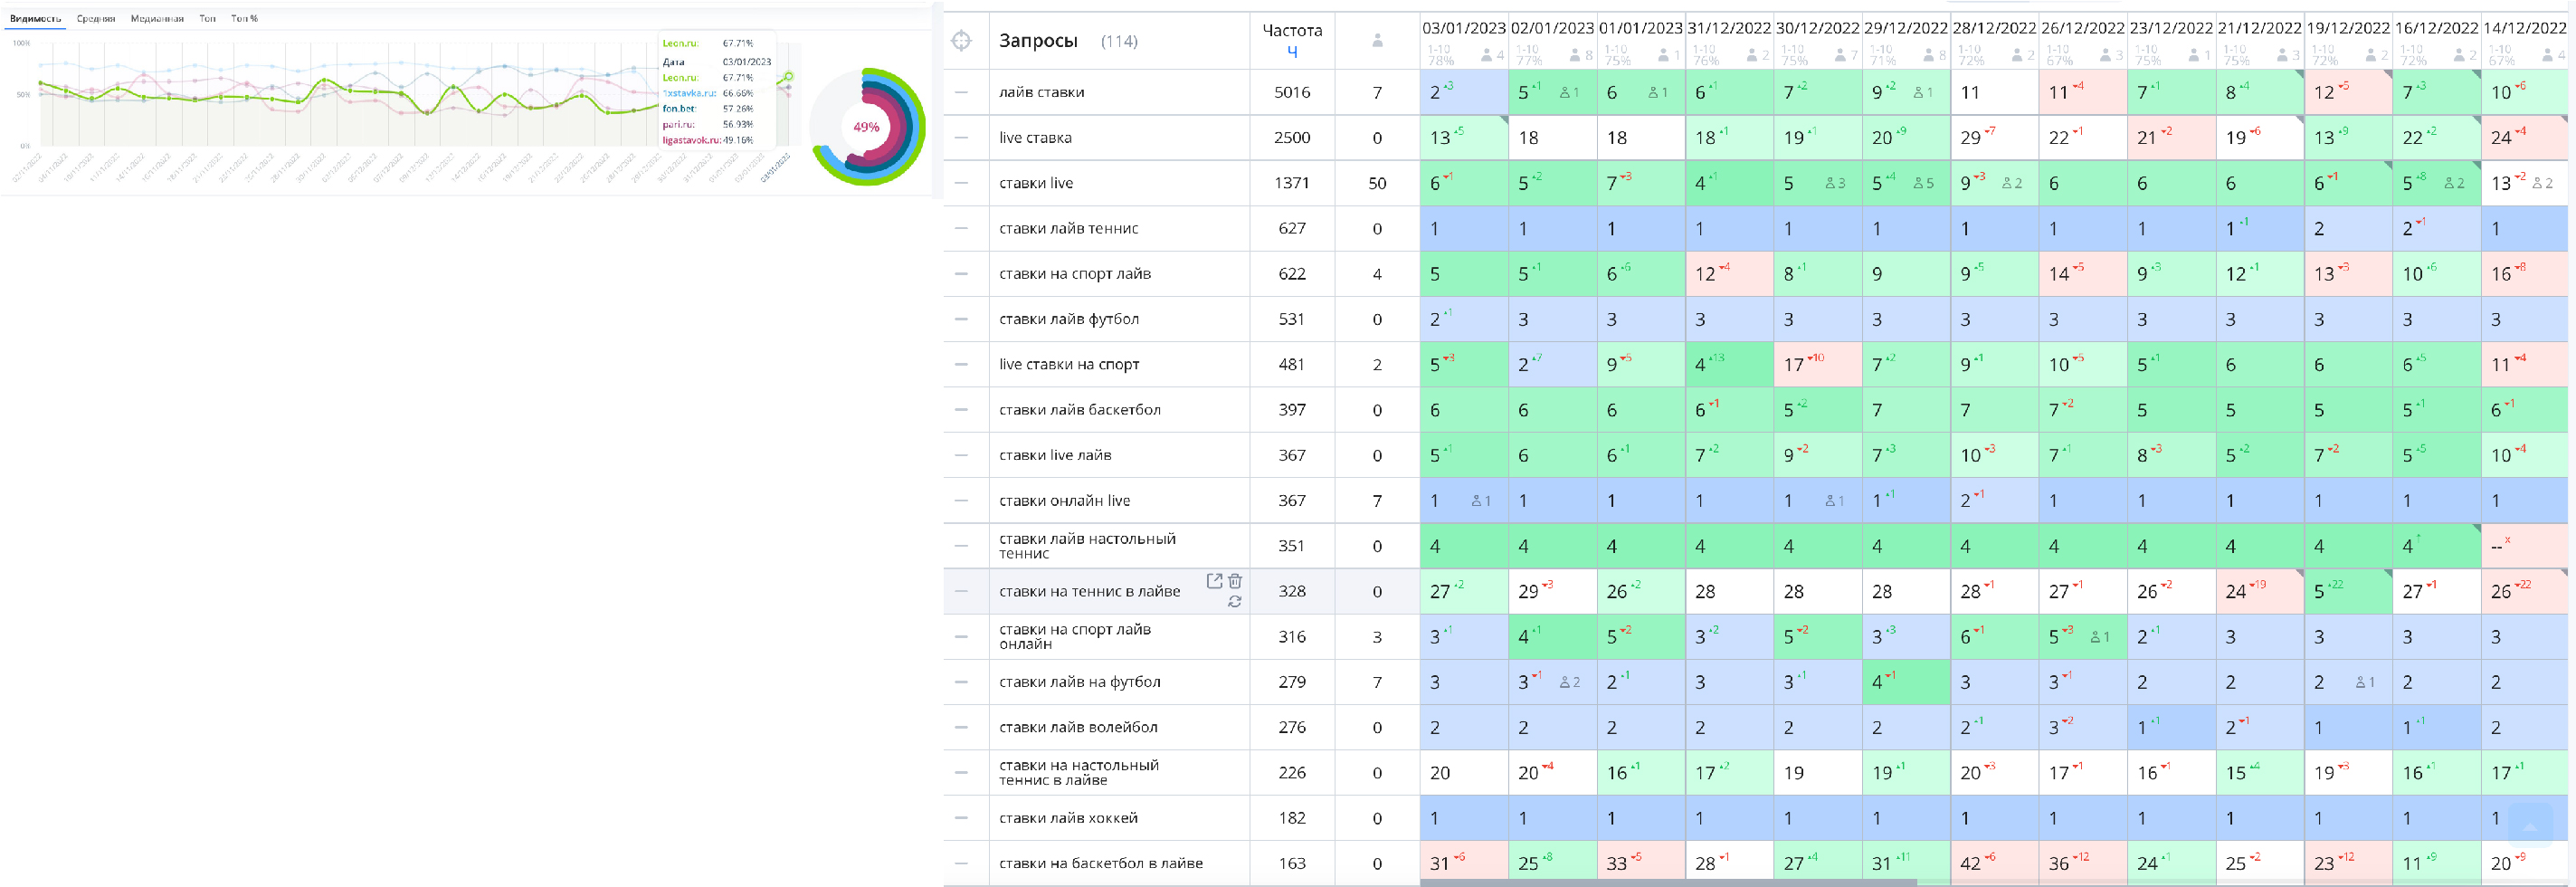Expand the corner marker on 'live ставка' 03/01/2023 cell

click(x=1503, y=120)
